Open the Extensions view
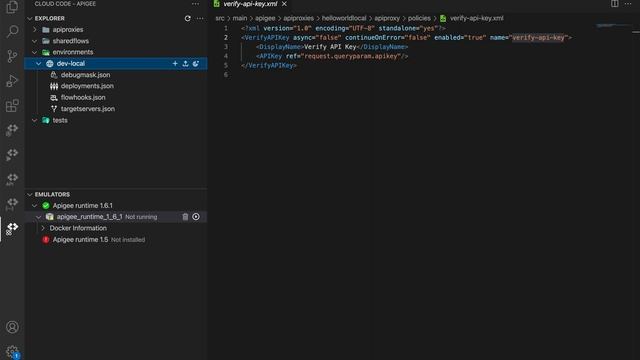The height and width of the screenshot is (360, 640). pyautogui.click(x=12, y=106)
